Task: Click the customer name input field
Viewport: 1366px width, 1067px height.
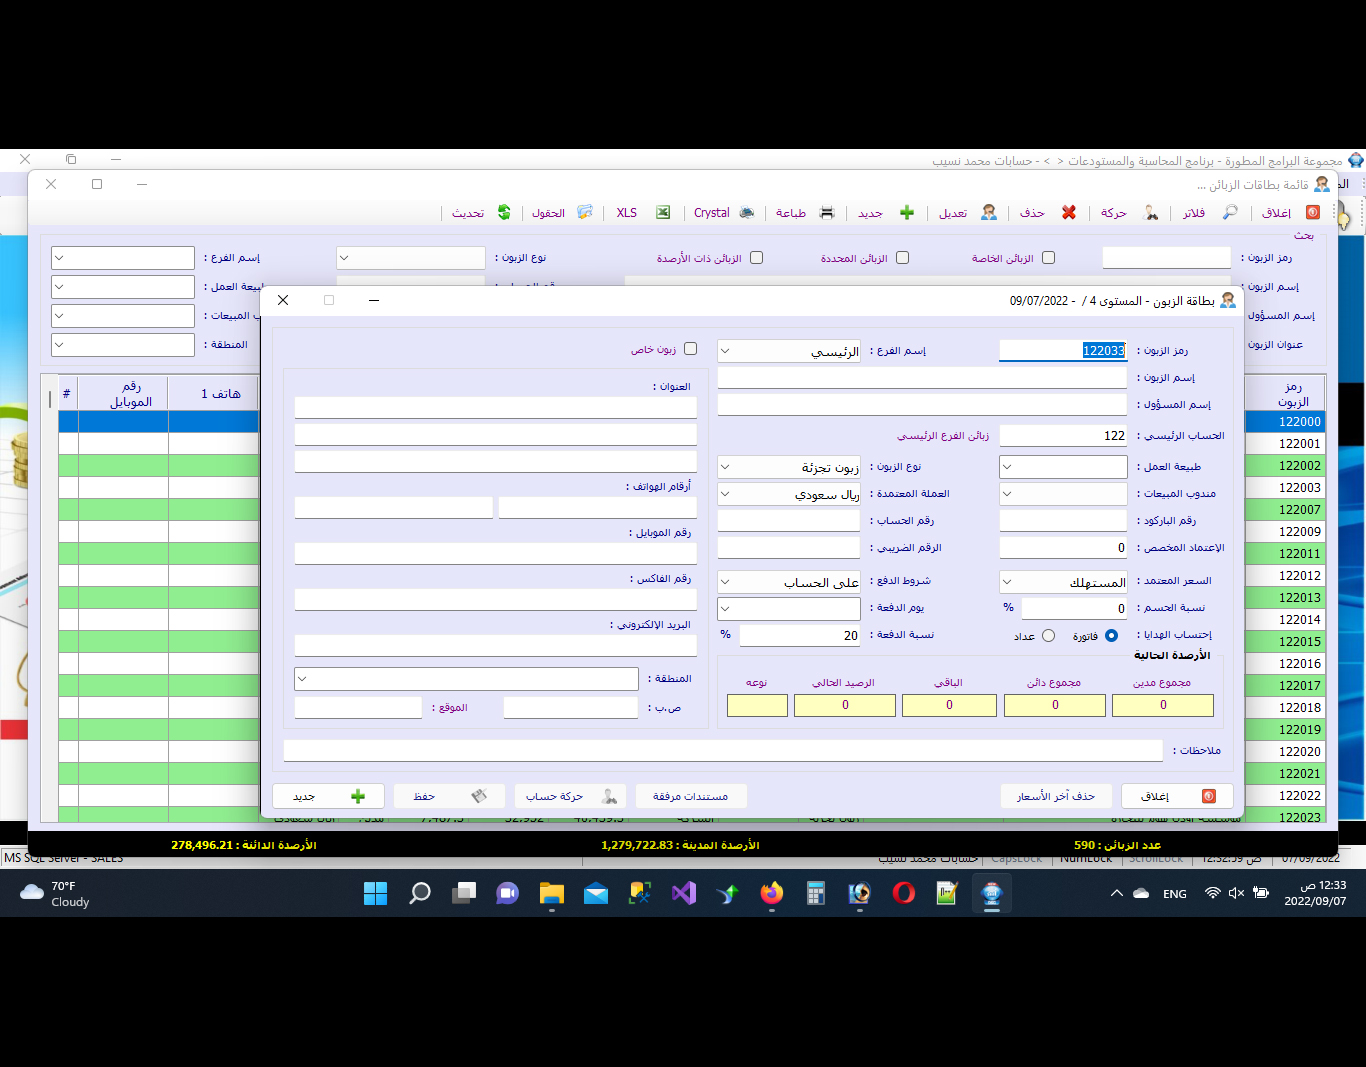Action: pos(921,378)
